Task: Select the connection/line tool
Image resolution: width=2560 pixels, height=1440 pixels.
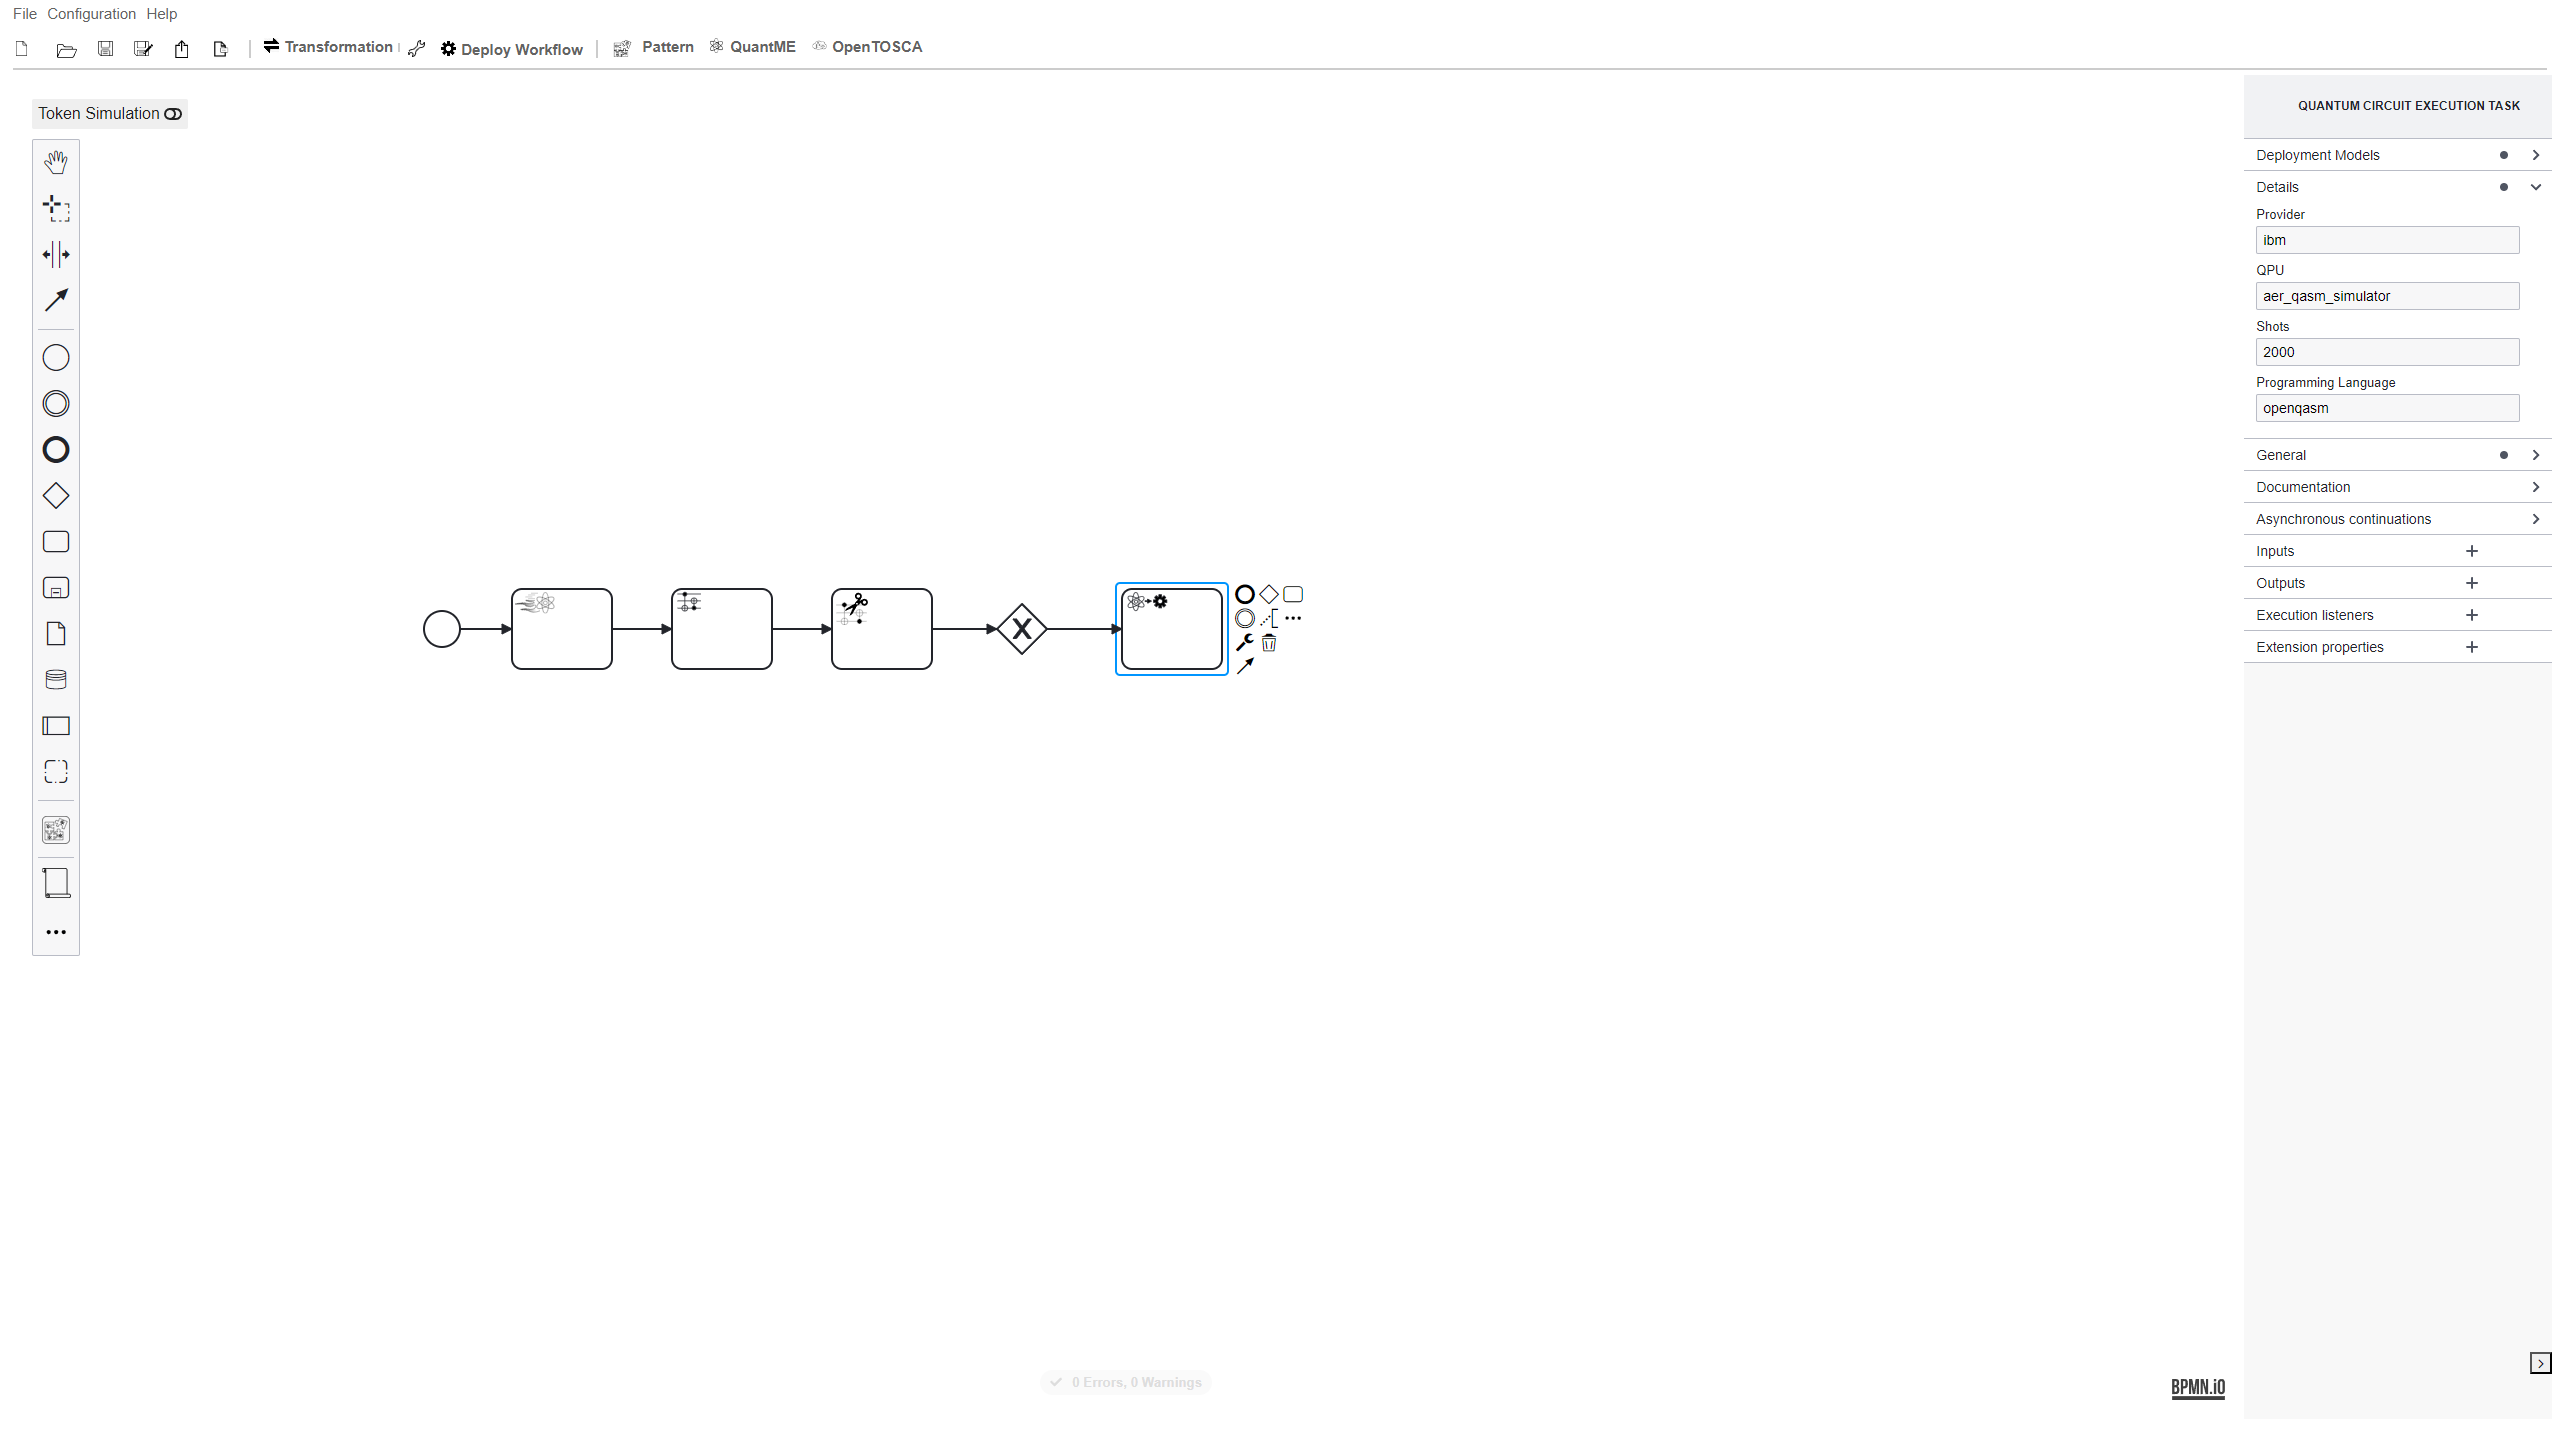Action: pos(56,299)
